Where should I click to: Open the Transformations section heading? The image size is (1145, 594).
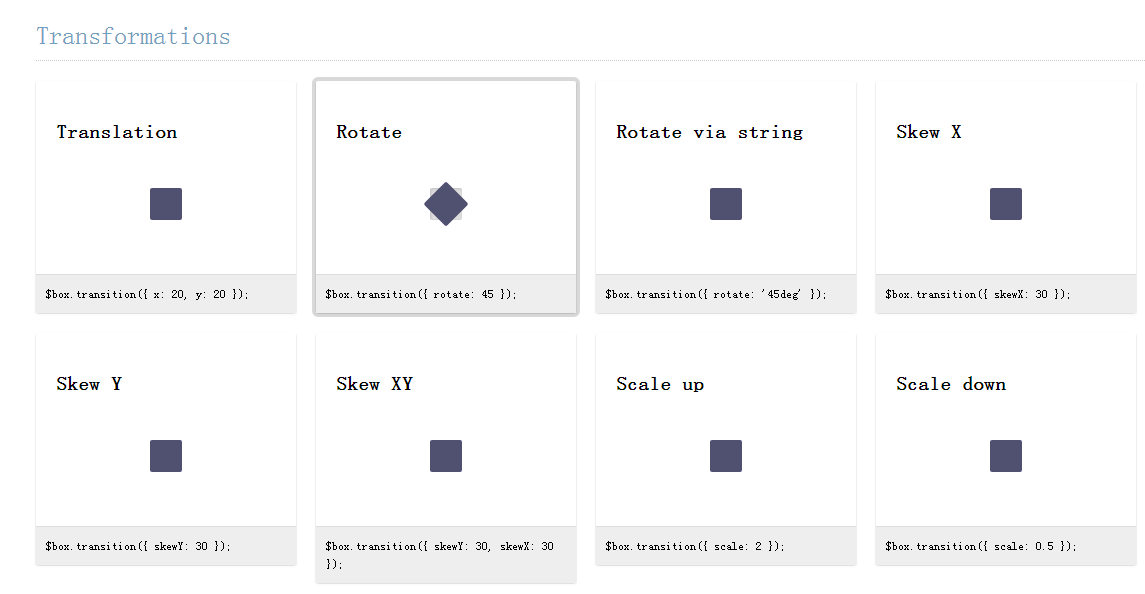(134, 37)
